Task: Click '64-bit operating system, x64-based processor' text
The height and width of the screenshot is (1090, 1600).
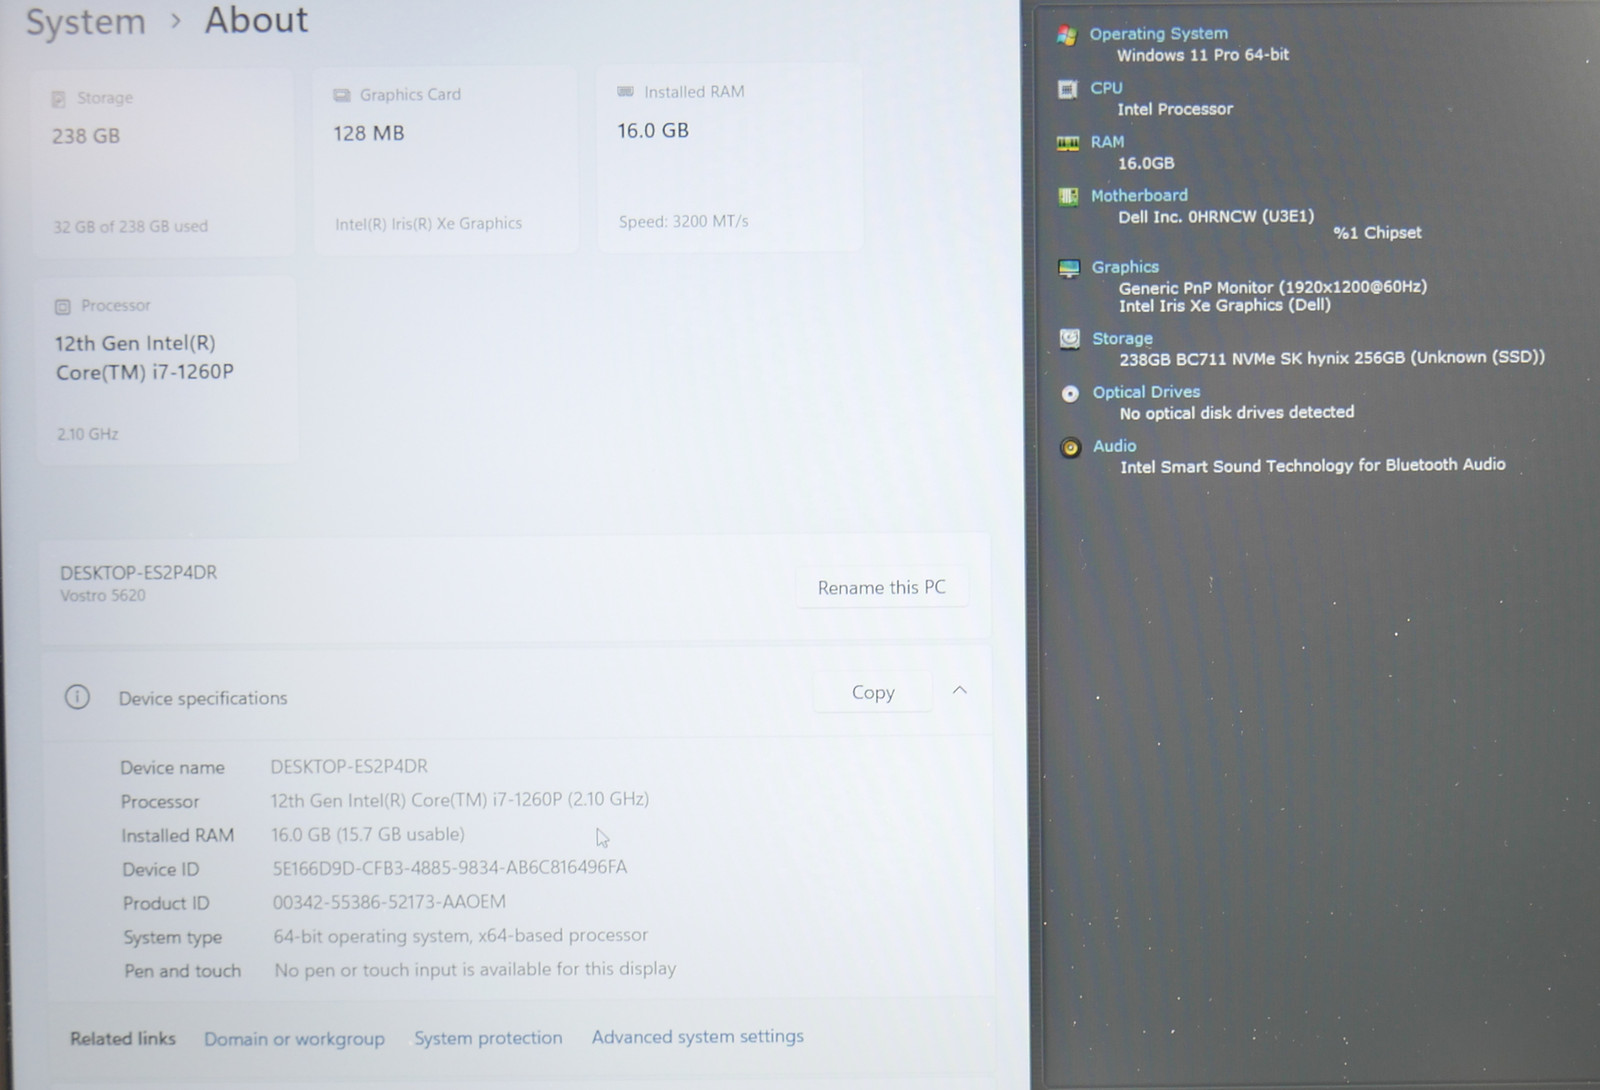Action: tap(461, 936)
